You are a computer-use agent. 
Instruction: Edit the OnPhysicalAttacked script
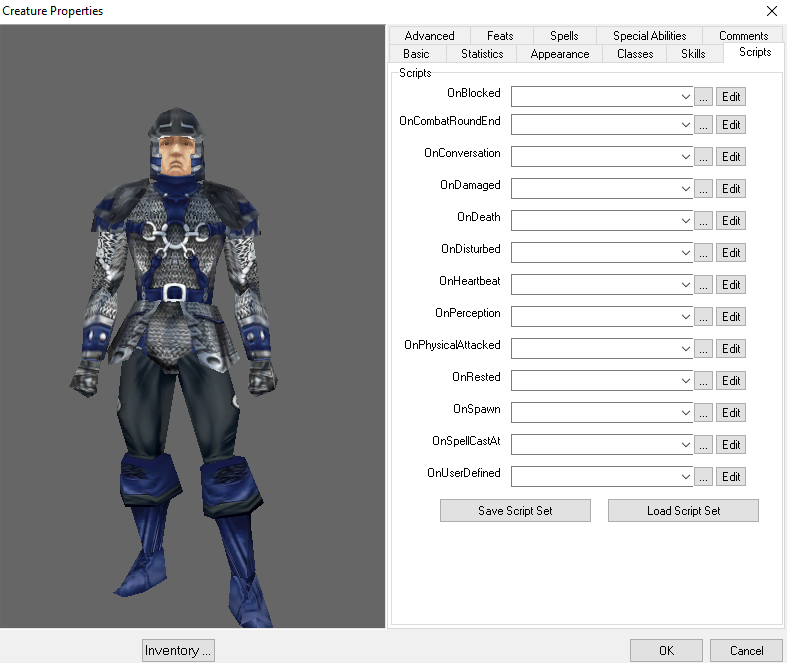pyautogui.click(x=731, y=349)
